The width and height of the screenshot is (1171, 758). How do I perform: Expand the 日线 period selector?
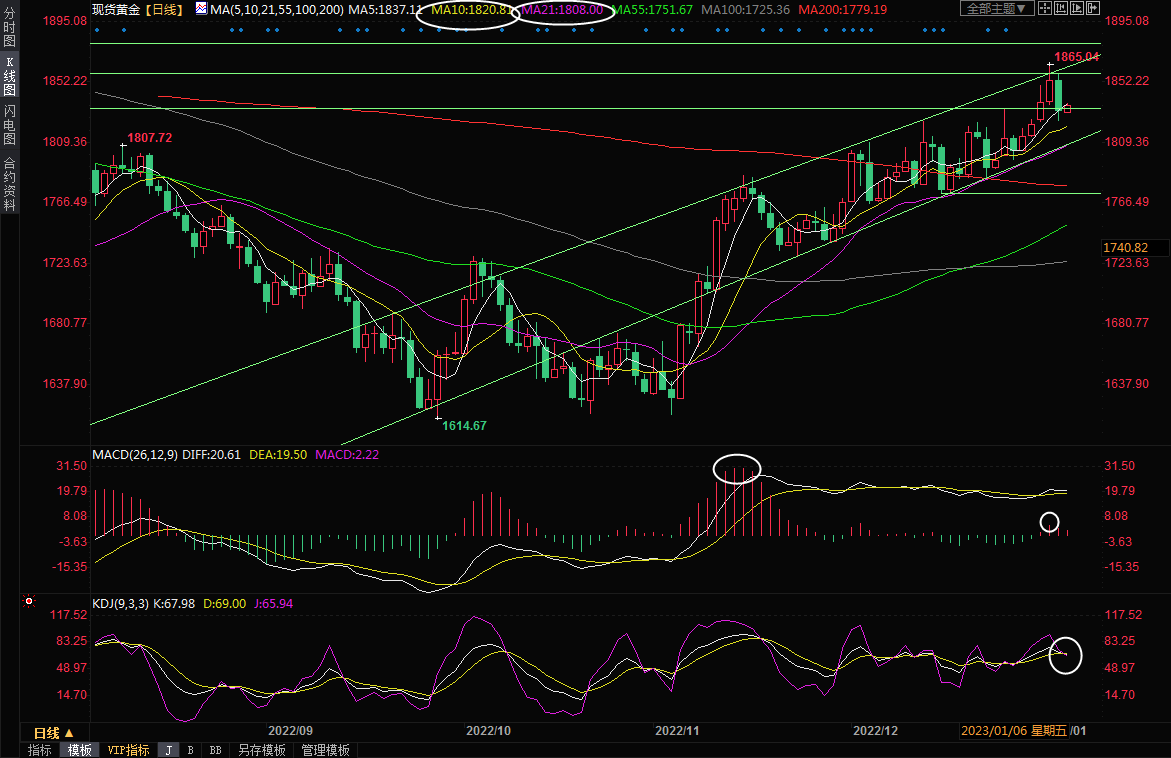54,733
